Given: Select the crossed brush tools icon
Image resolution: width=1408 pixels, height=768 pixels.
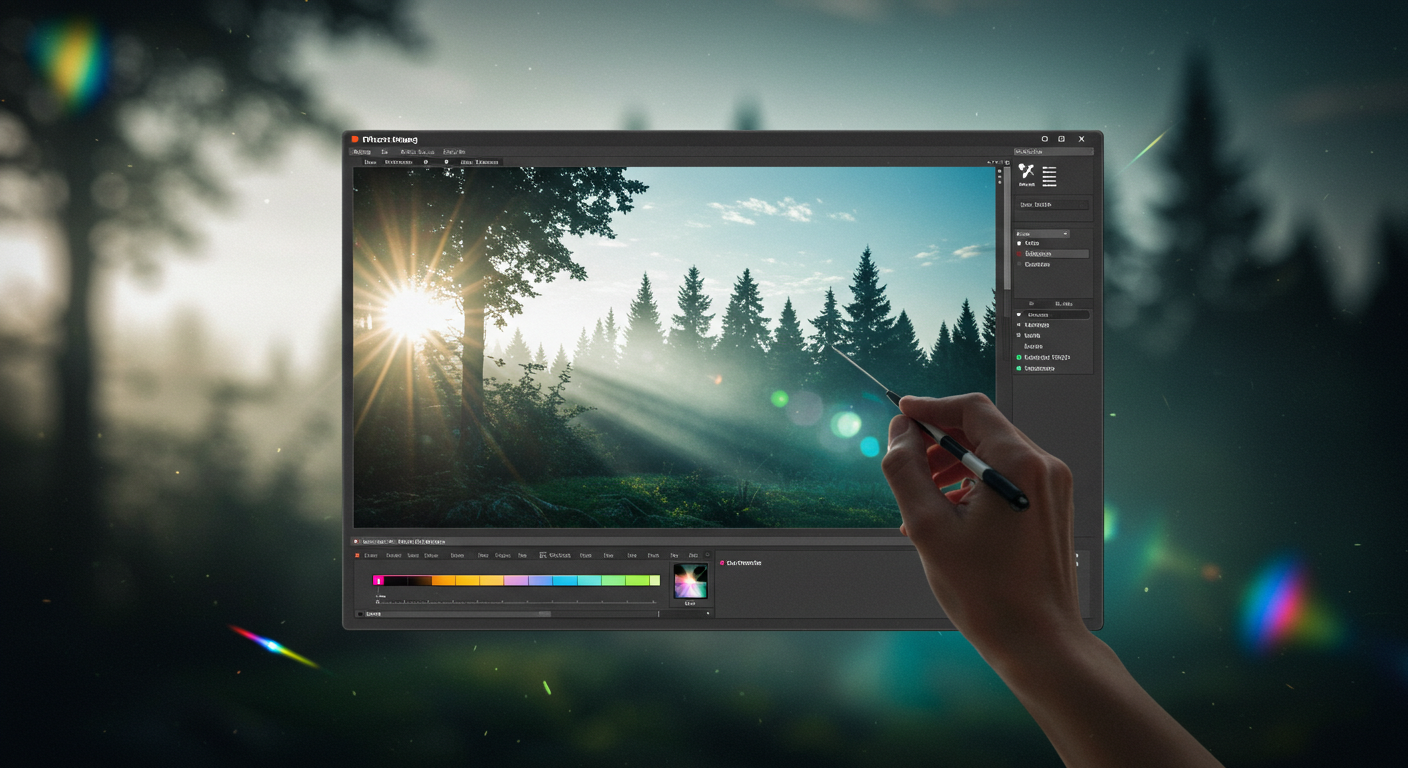Looking at the screenshot, I should click(1027, 170).
